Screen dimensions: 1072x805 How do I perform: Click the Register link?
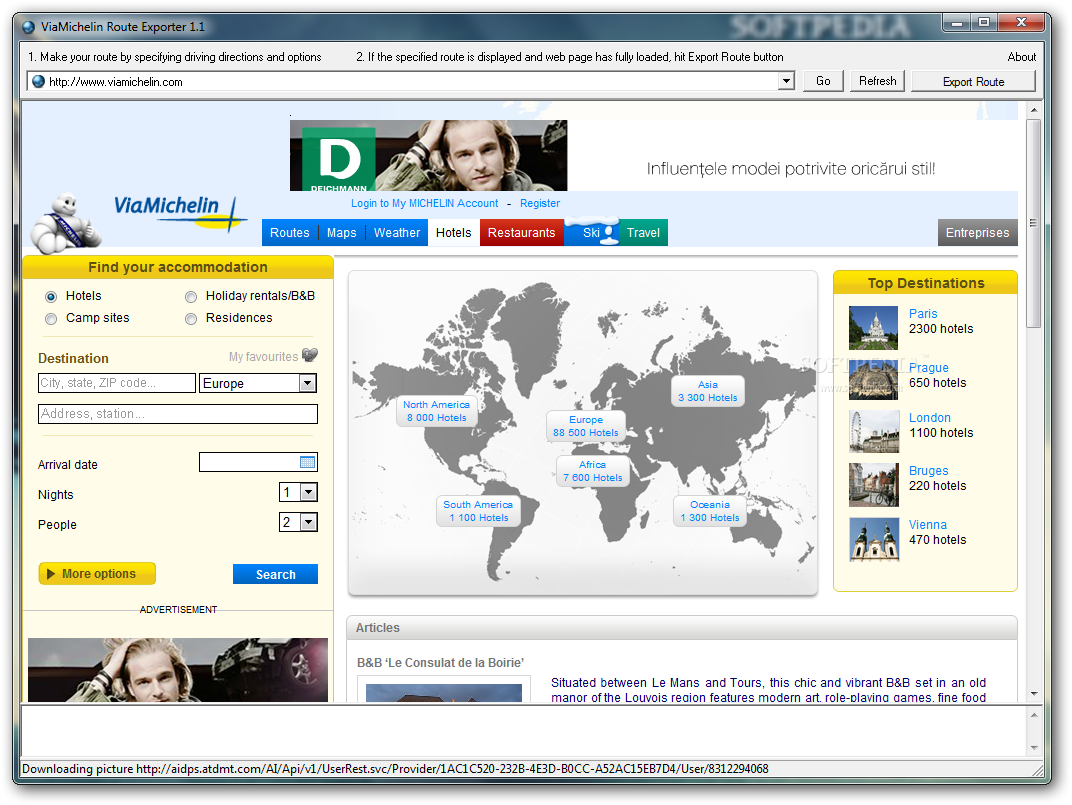click(539, 203)
